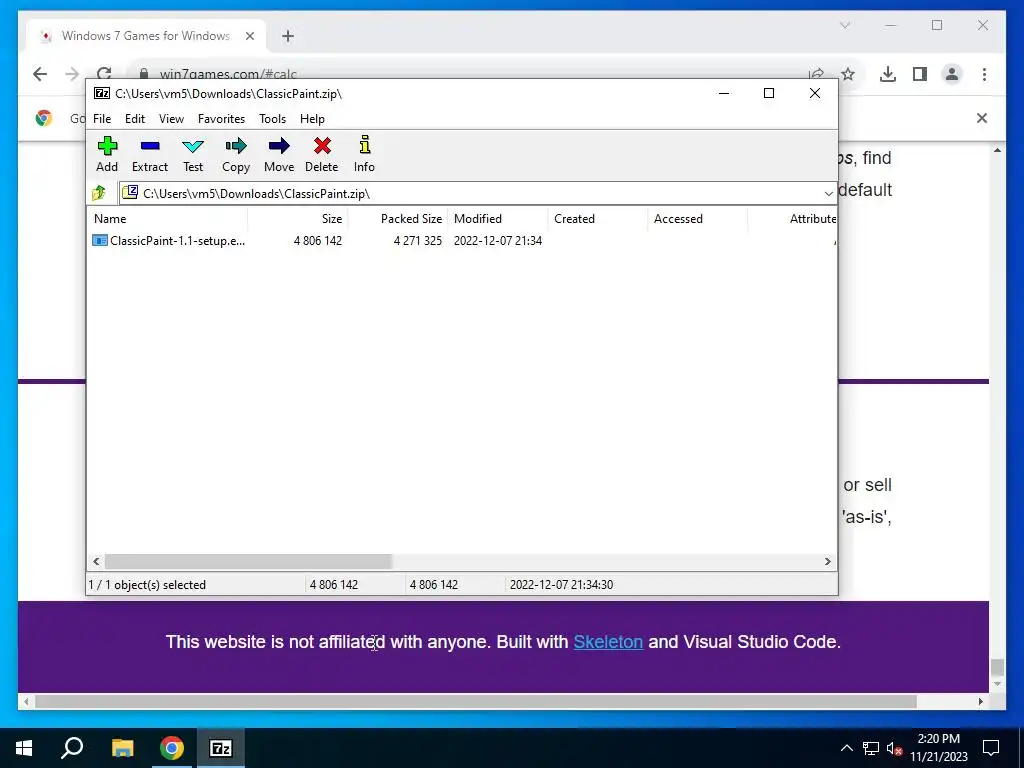
Task: Open Chrome profile avatar
Action: [x=952, y=74]
